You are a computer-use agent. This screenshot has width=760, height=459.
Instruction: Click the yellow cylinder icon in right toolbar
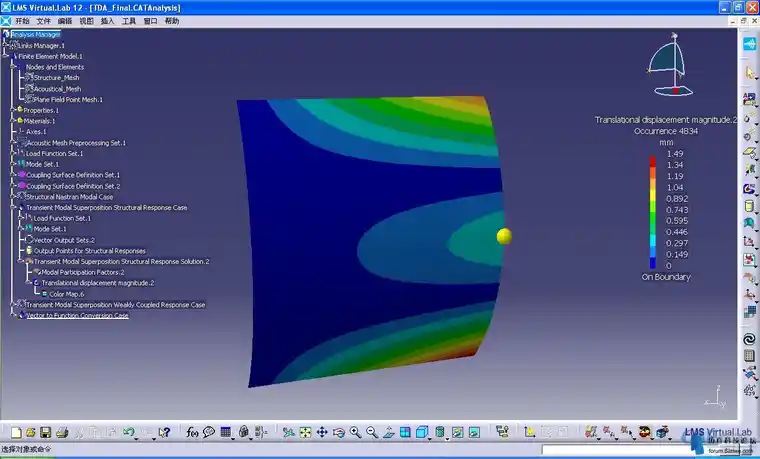(749, 206)
